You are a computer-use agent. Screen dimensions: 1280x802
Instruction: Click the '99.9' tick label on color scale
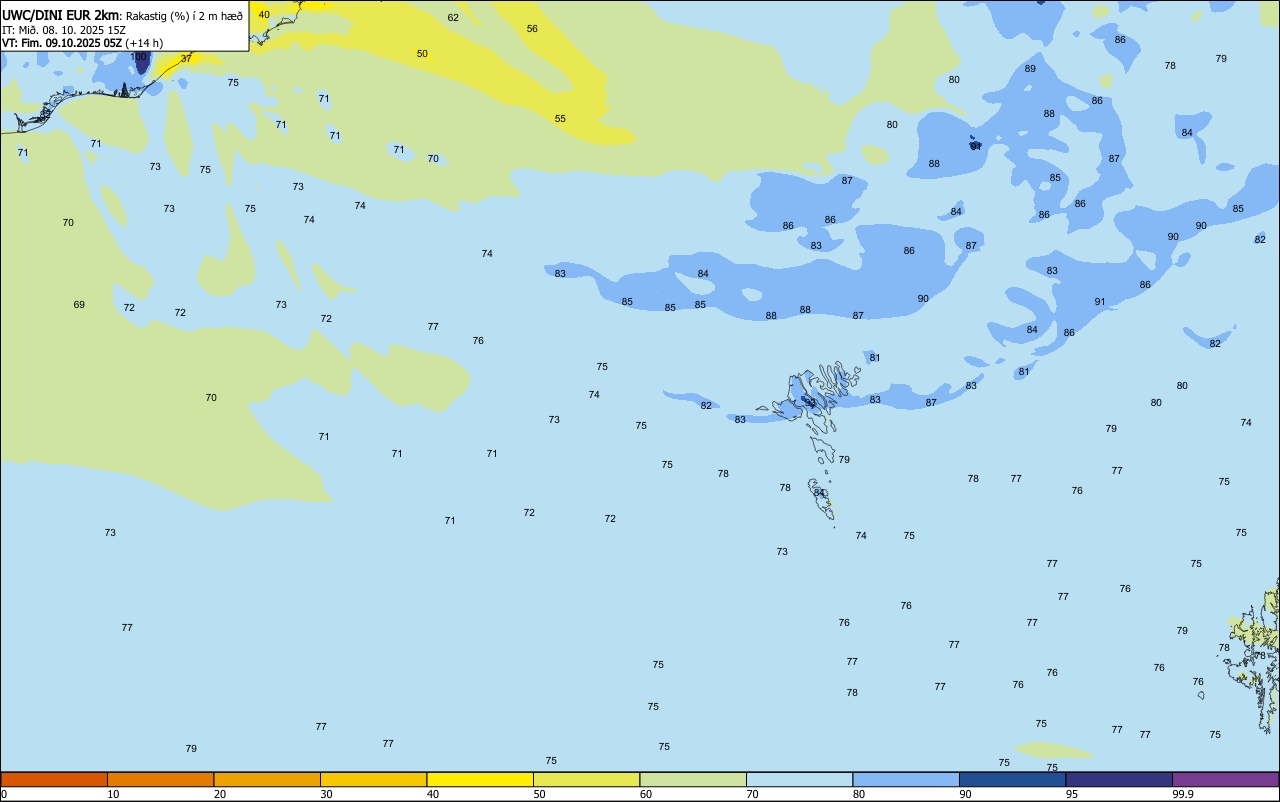click(x=1183, y=794)
